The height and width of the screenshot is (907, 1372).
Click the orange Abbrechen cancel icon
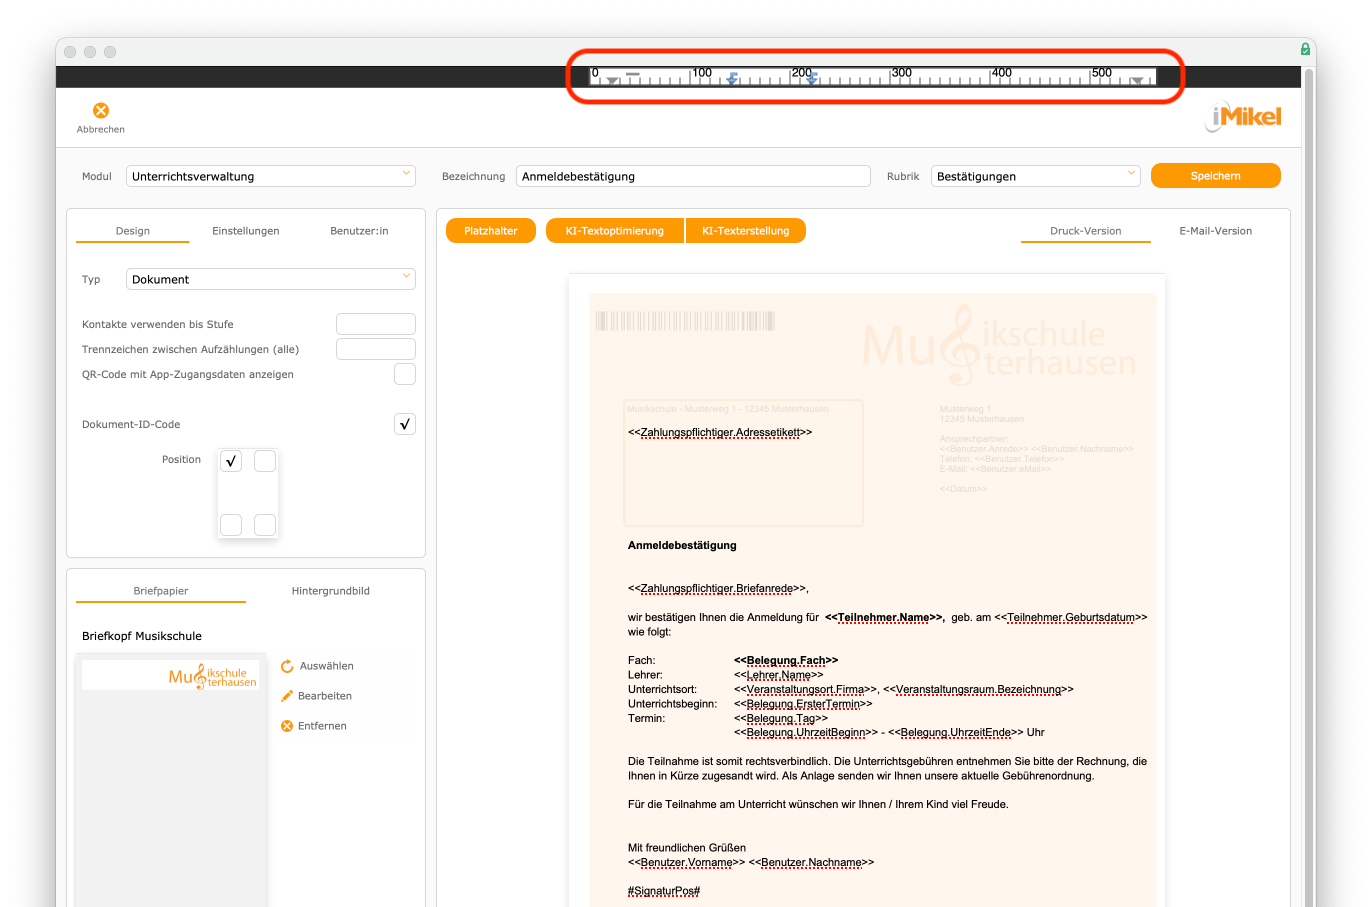(101, 110)
